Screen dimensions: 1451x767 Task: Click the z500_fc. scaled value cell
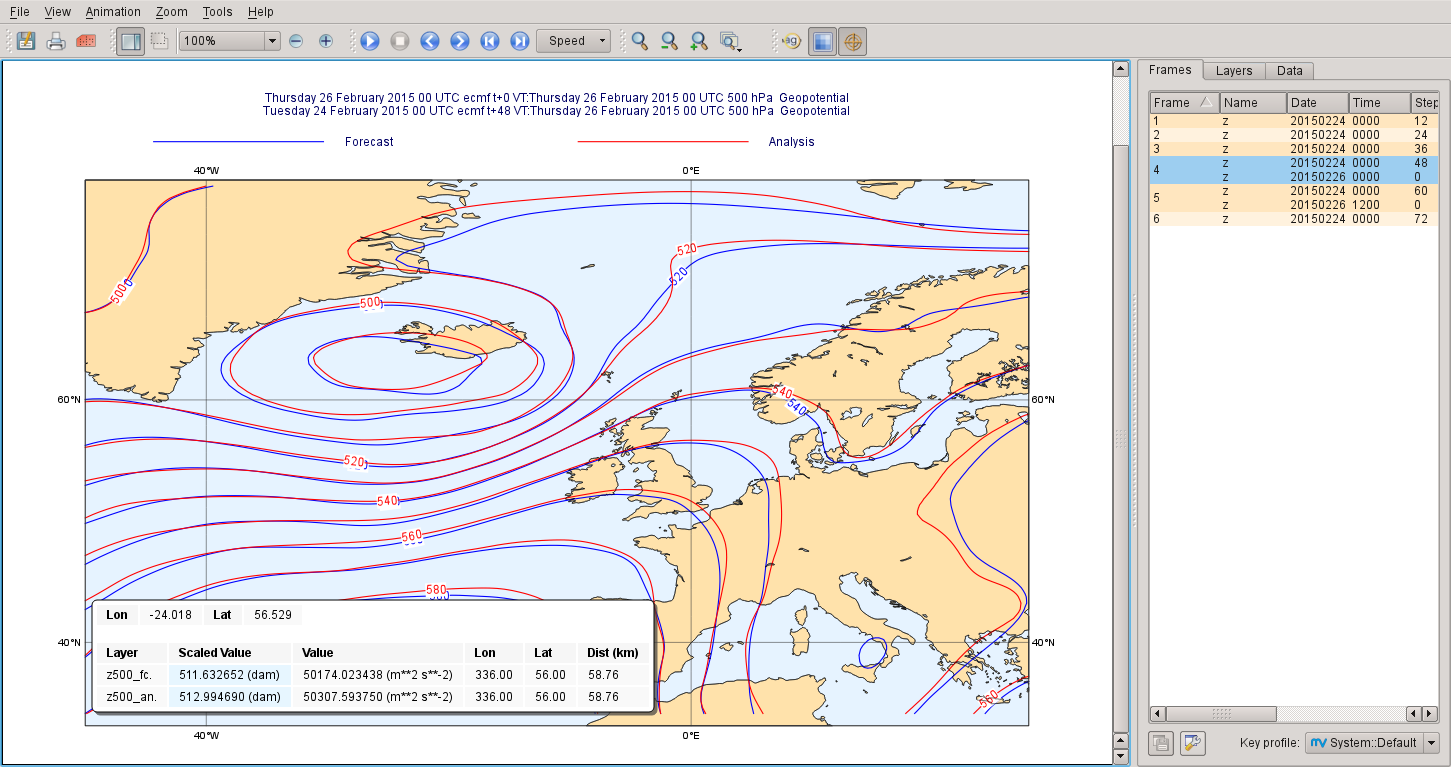click(230, 675)
